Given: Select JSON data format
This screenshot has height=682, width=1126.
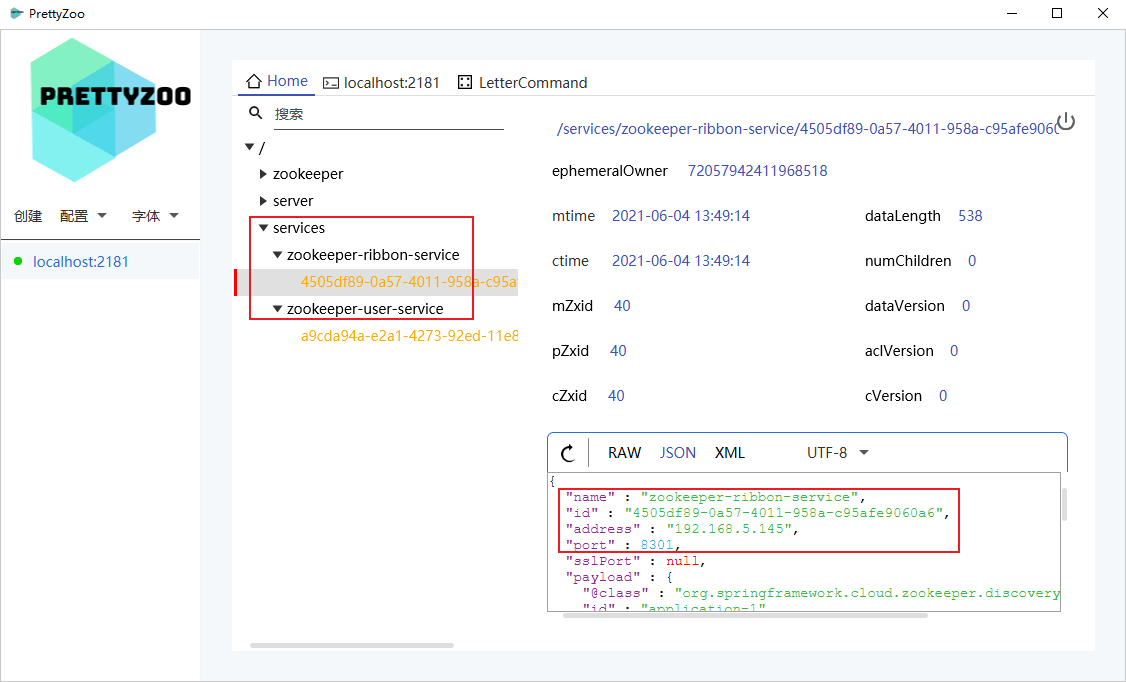Looking at the screenshot, I should pos(678,453).
